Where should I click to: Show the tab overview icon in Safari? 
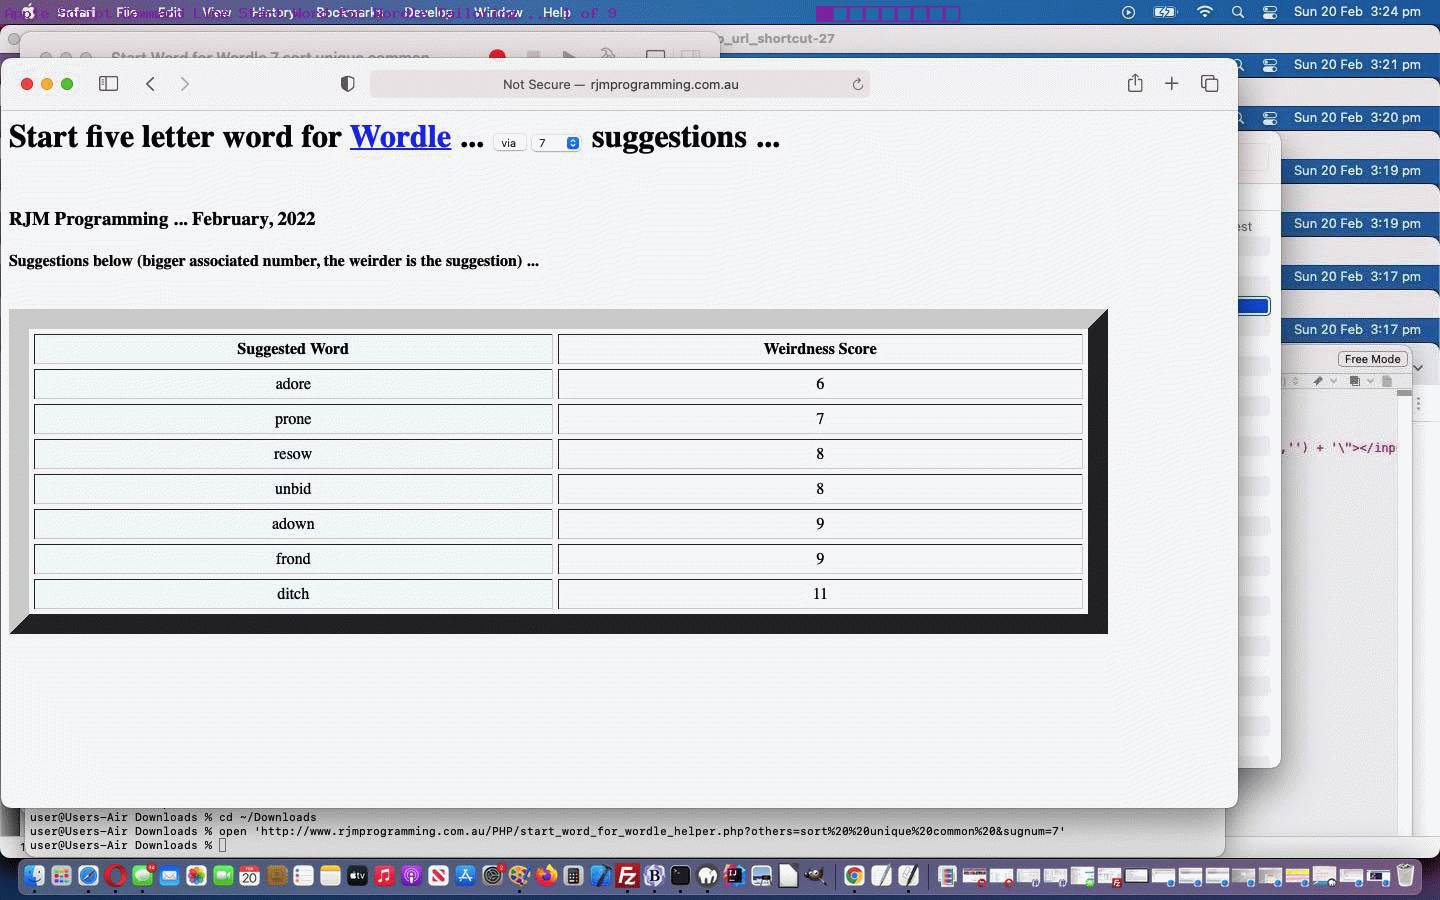(x=1210, y=83)
